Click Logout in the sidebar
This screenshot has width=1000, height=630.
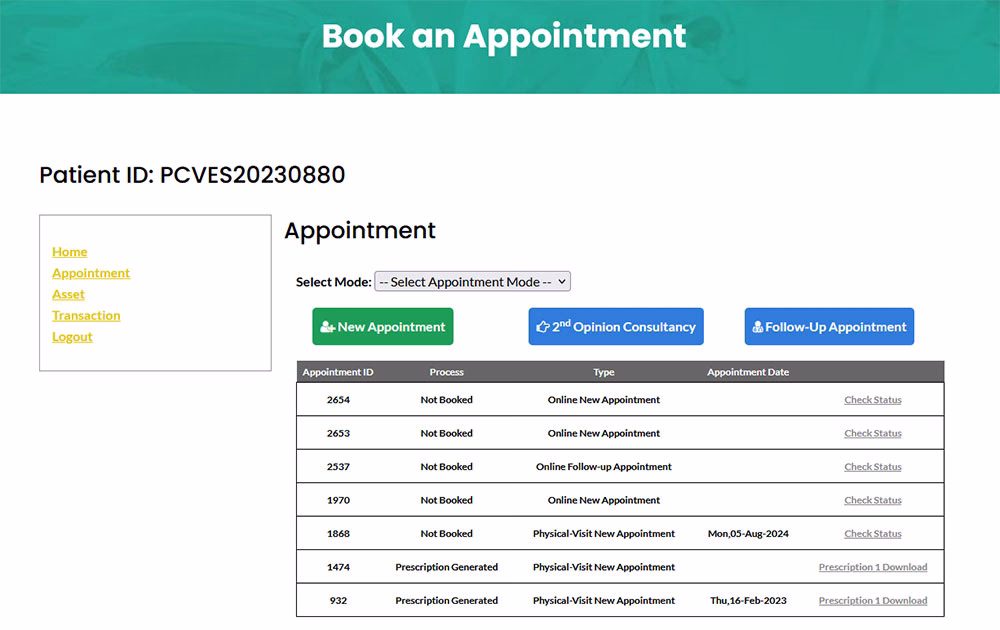click(72, 337)
